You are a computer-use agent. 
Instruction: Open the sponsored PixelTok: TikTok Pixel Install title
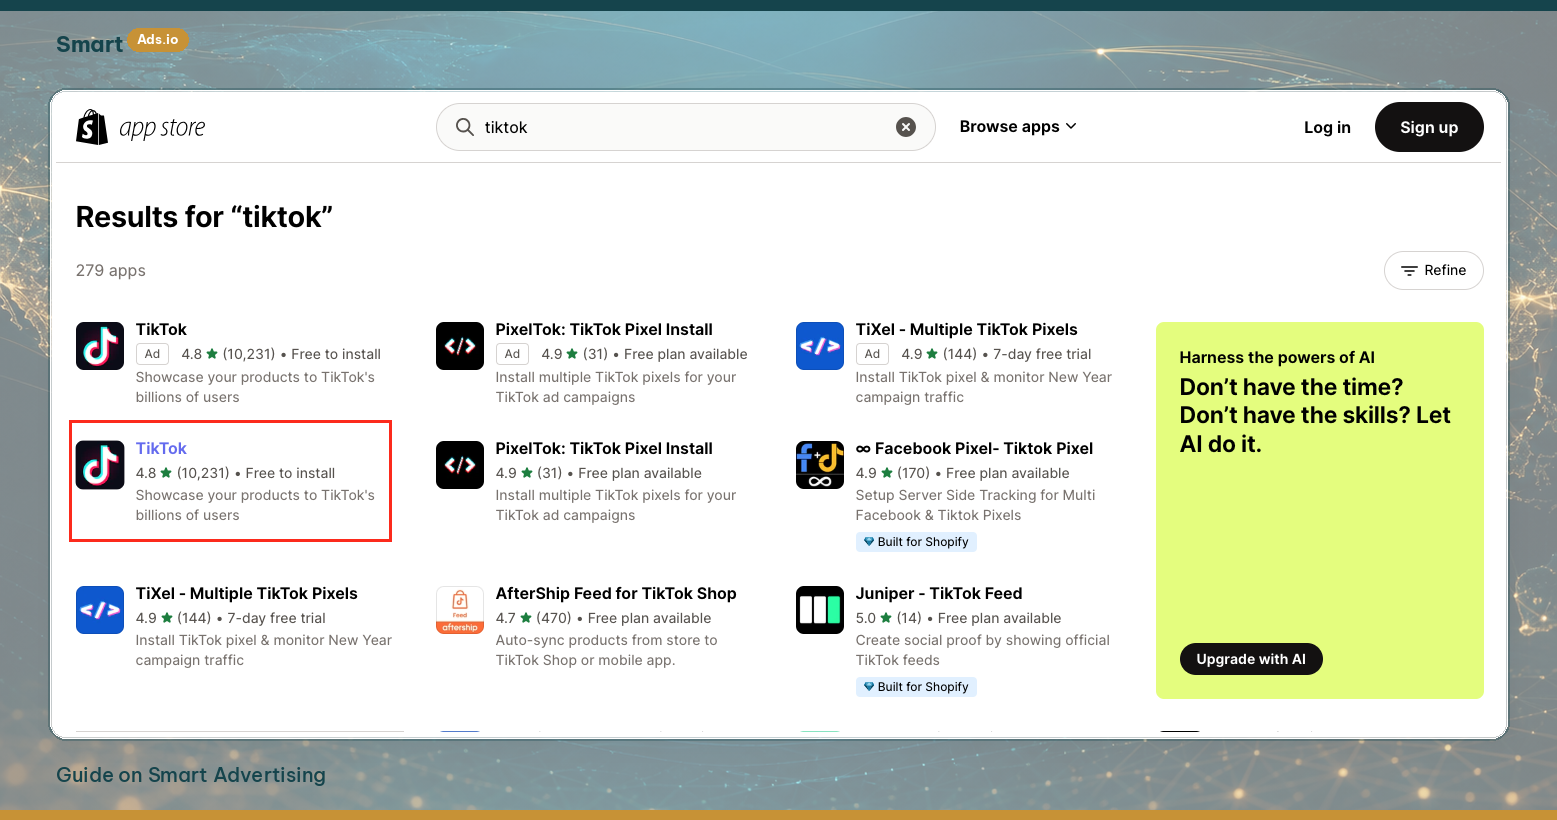(604, 330)
